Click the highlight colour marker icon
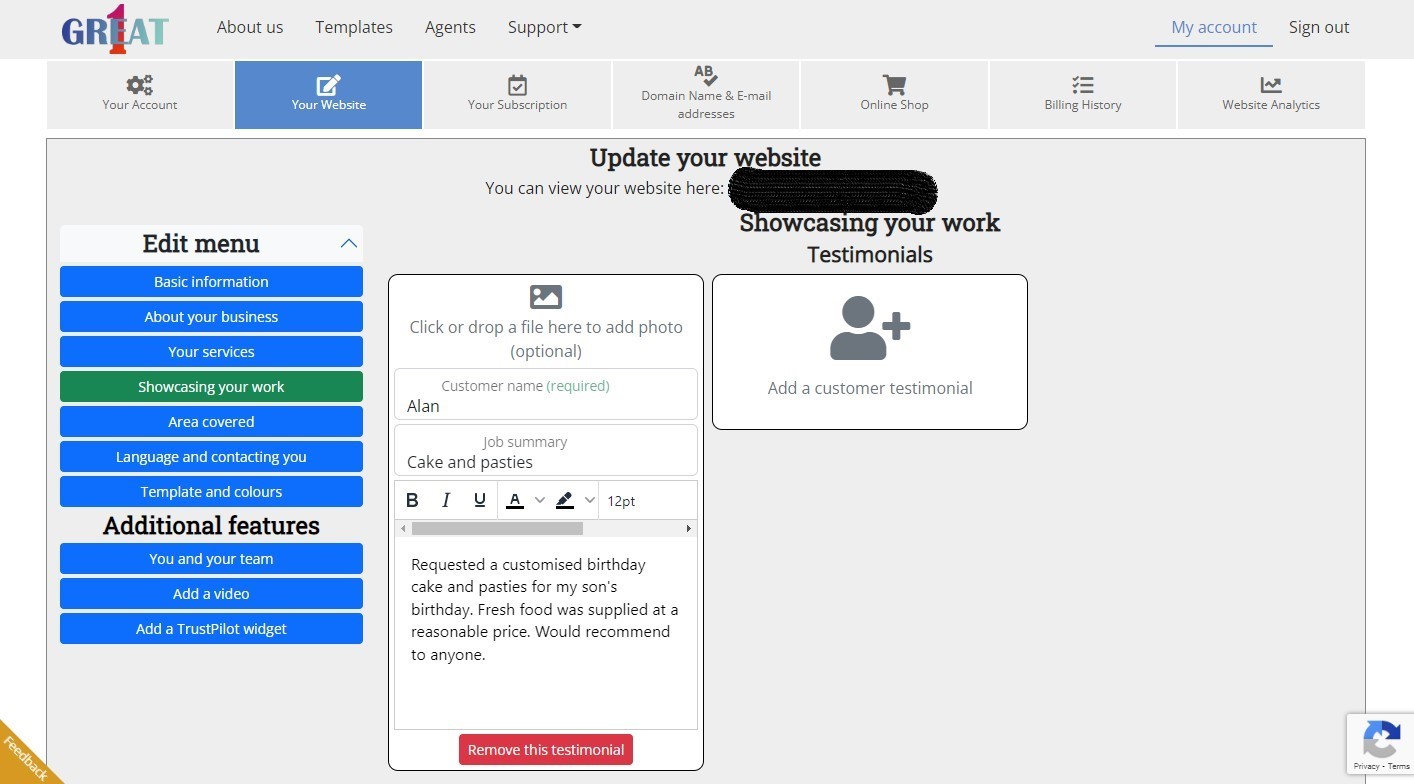 (564, 501)
